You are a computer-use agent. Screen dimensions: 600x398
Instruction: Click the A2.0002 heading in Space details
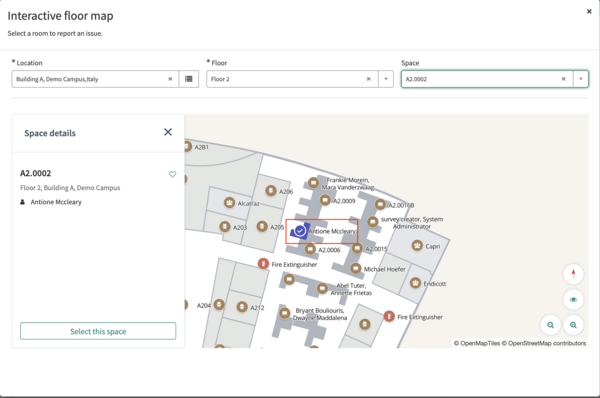36,173
